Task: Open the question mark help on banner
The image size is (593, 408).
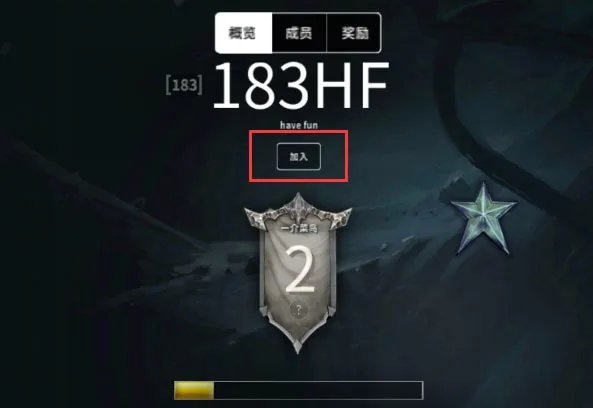Action: point(299,310)
